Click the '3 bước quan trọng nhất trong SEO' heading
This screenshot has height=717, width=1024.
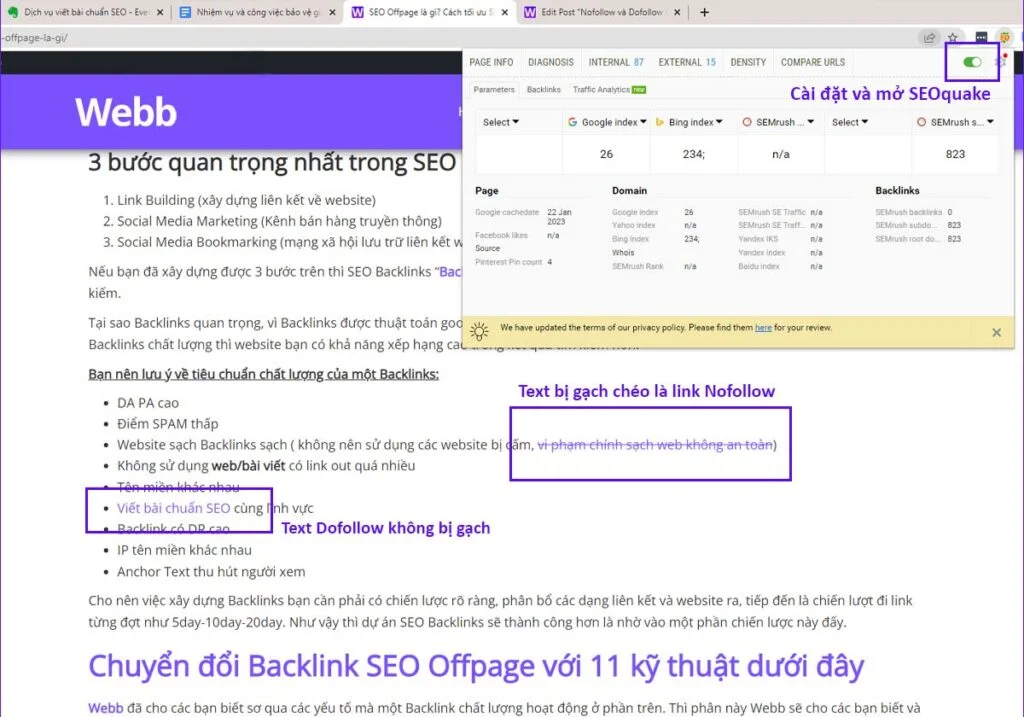point(272,162)
